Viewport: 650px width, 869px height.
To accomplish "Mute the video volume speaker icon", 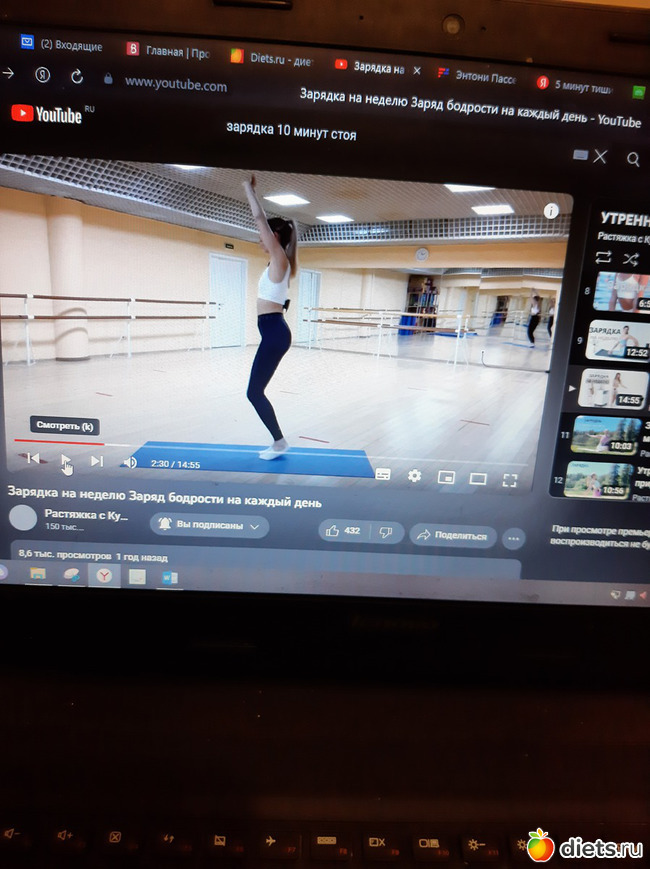I will pyautogui.click(x=130, y=462).
